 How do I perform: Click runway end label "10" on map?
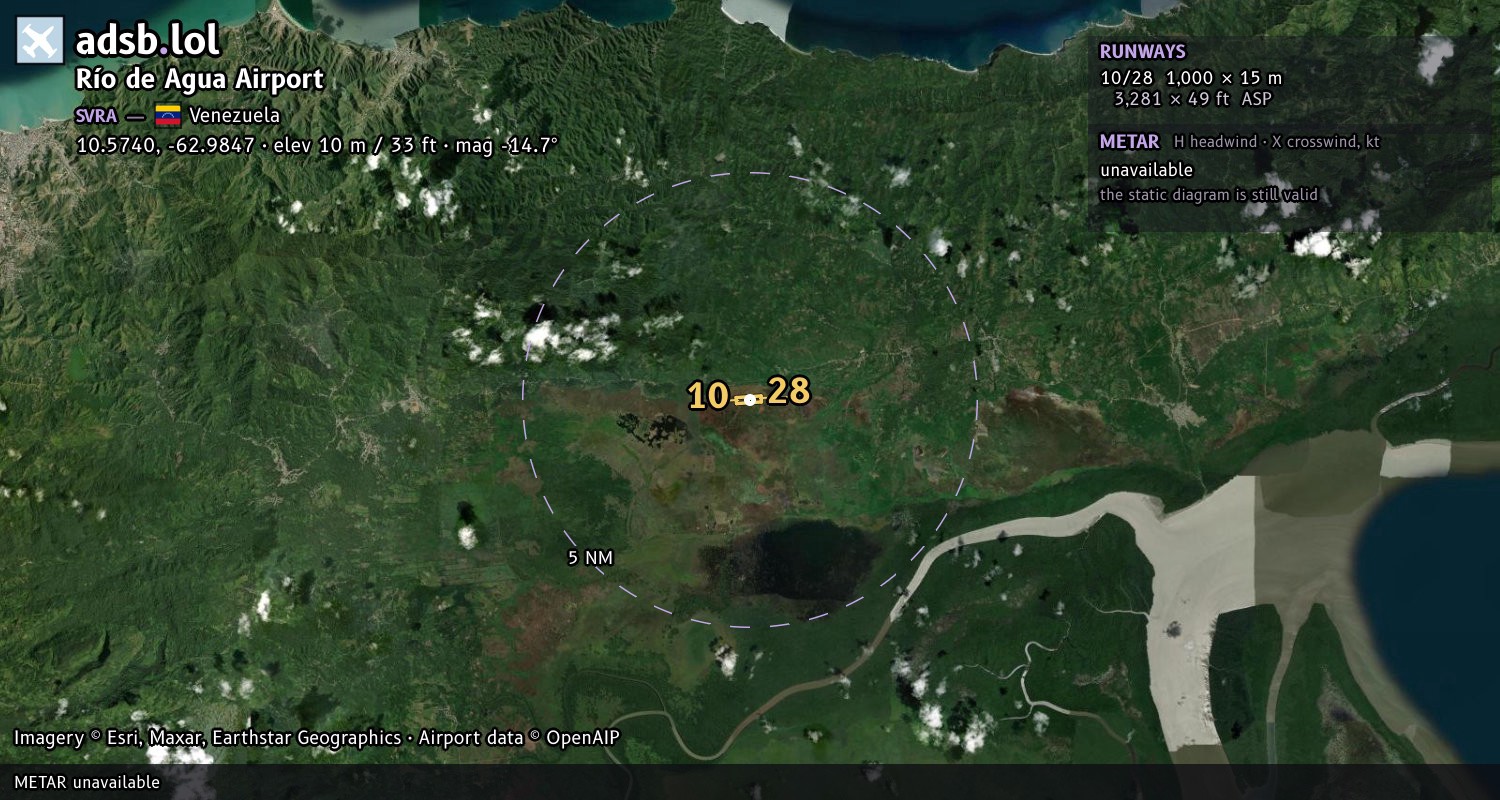[708, 397]
